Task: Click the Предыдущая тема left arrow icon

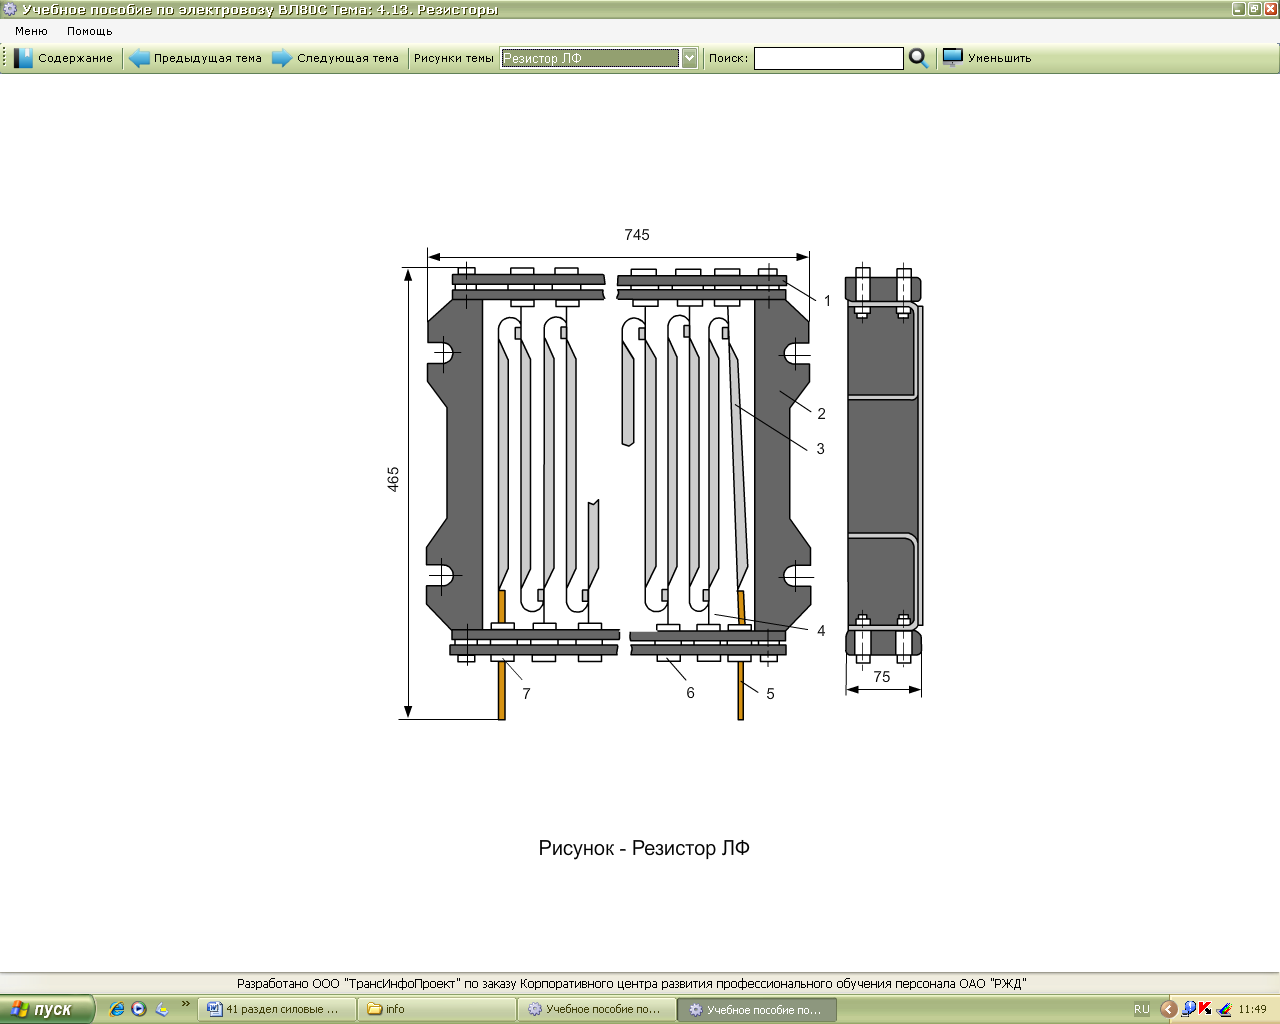Action: pyautogui.click(x=140, y=58)
